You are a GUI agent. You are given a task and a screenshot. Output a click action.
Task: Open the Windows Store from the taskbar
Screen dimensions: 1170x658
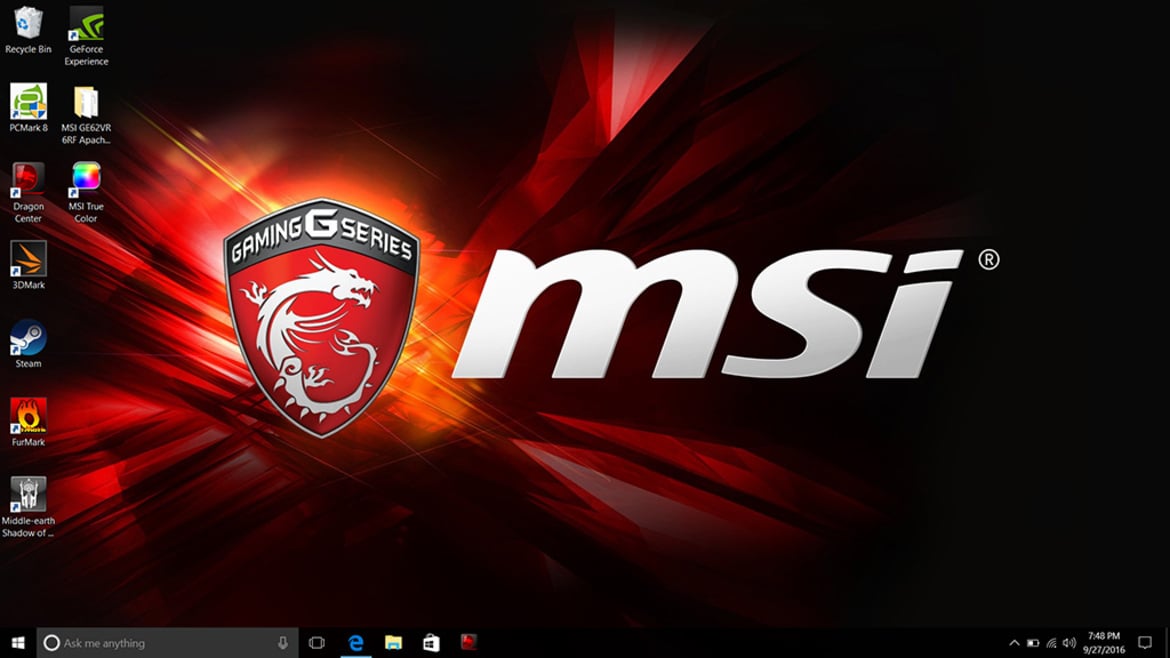point(431,642)
